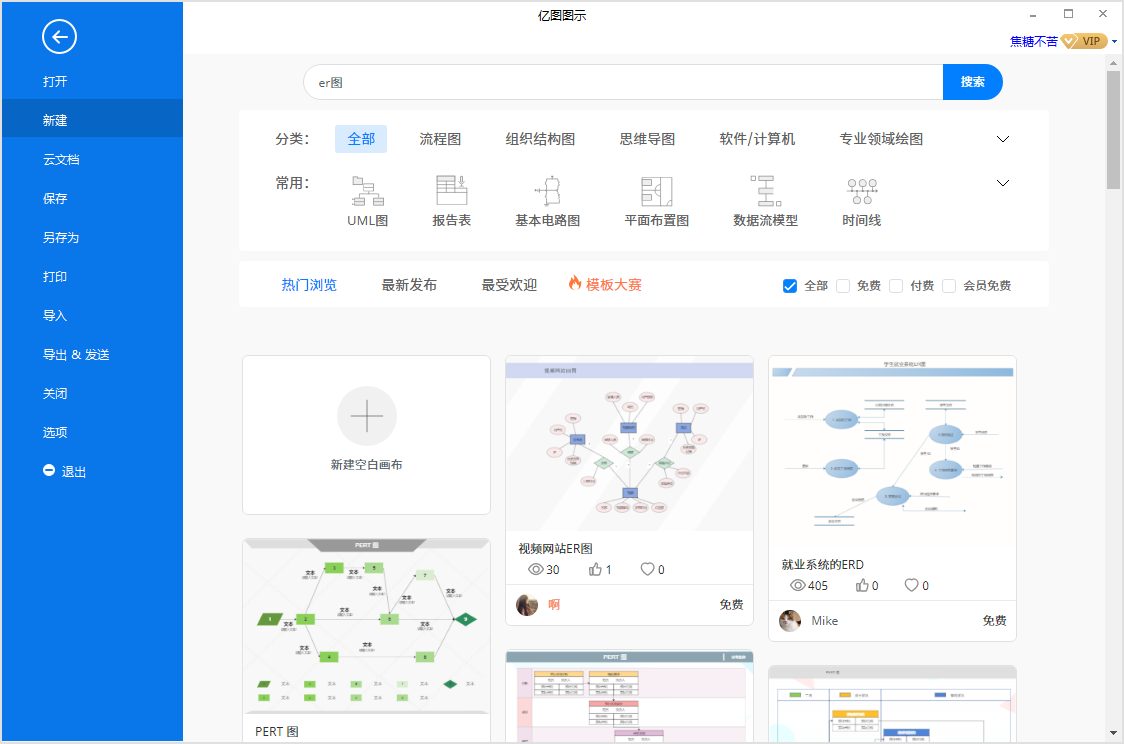This screenshot has height=744, width=1124.
Task: Select the 基本电路图 template icon
Action: click(x=547, y=196)
